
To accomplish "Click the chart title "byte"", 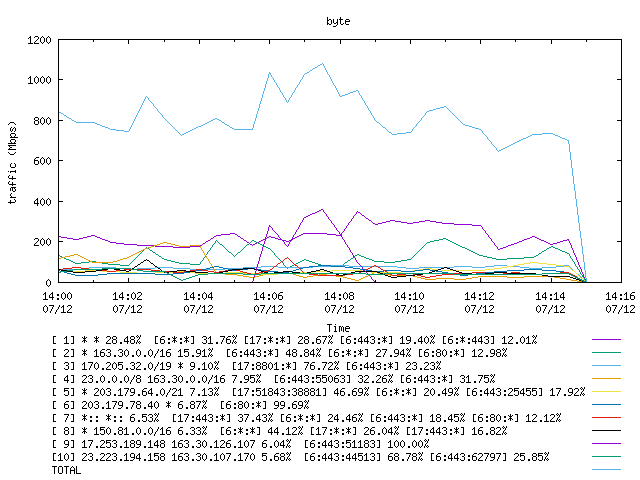I will [x=338, y=21].
